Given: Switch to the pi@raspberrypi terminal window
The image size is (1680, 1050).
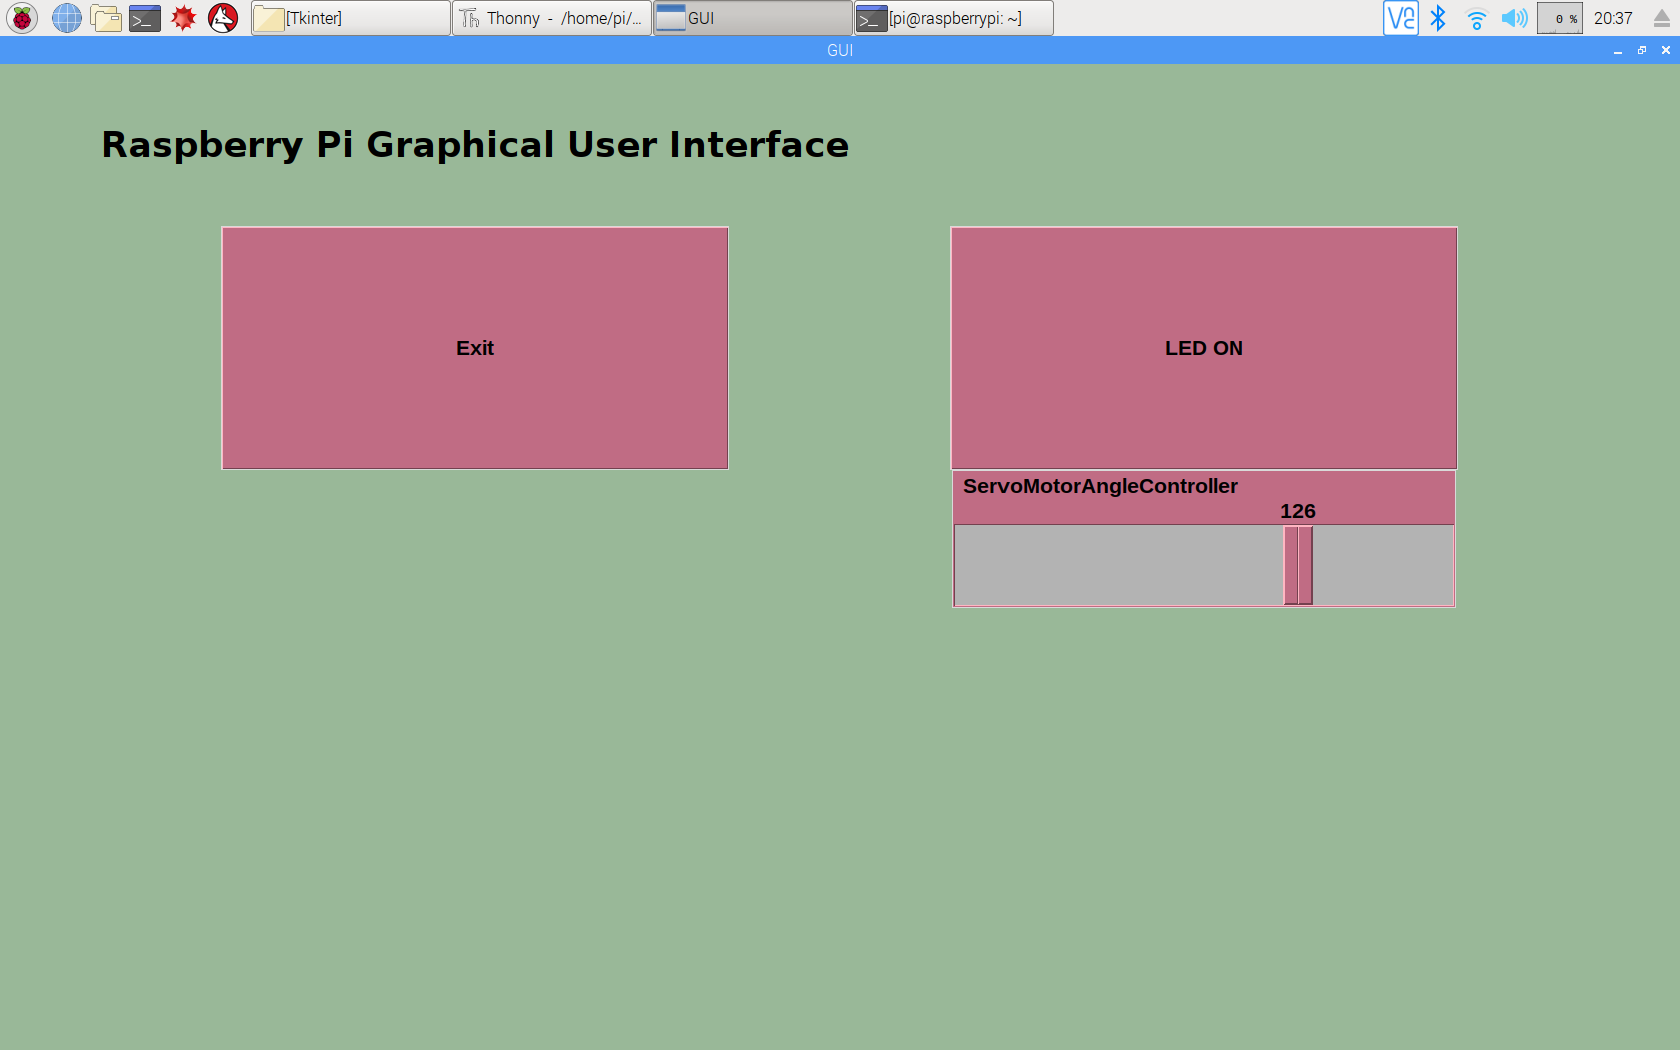Looking at the screenshot, I should coord(954,18).
